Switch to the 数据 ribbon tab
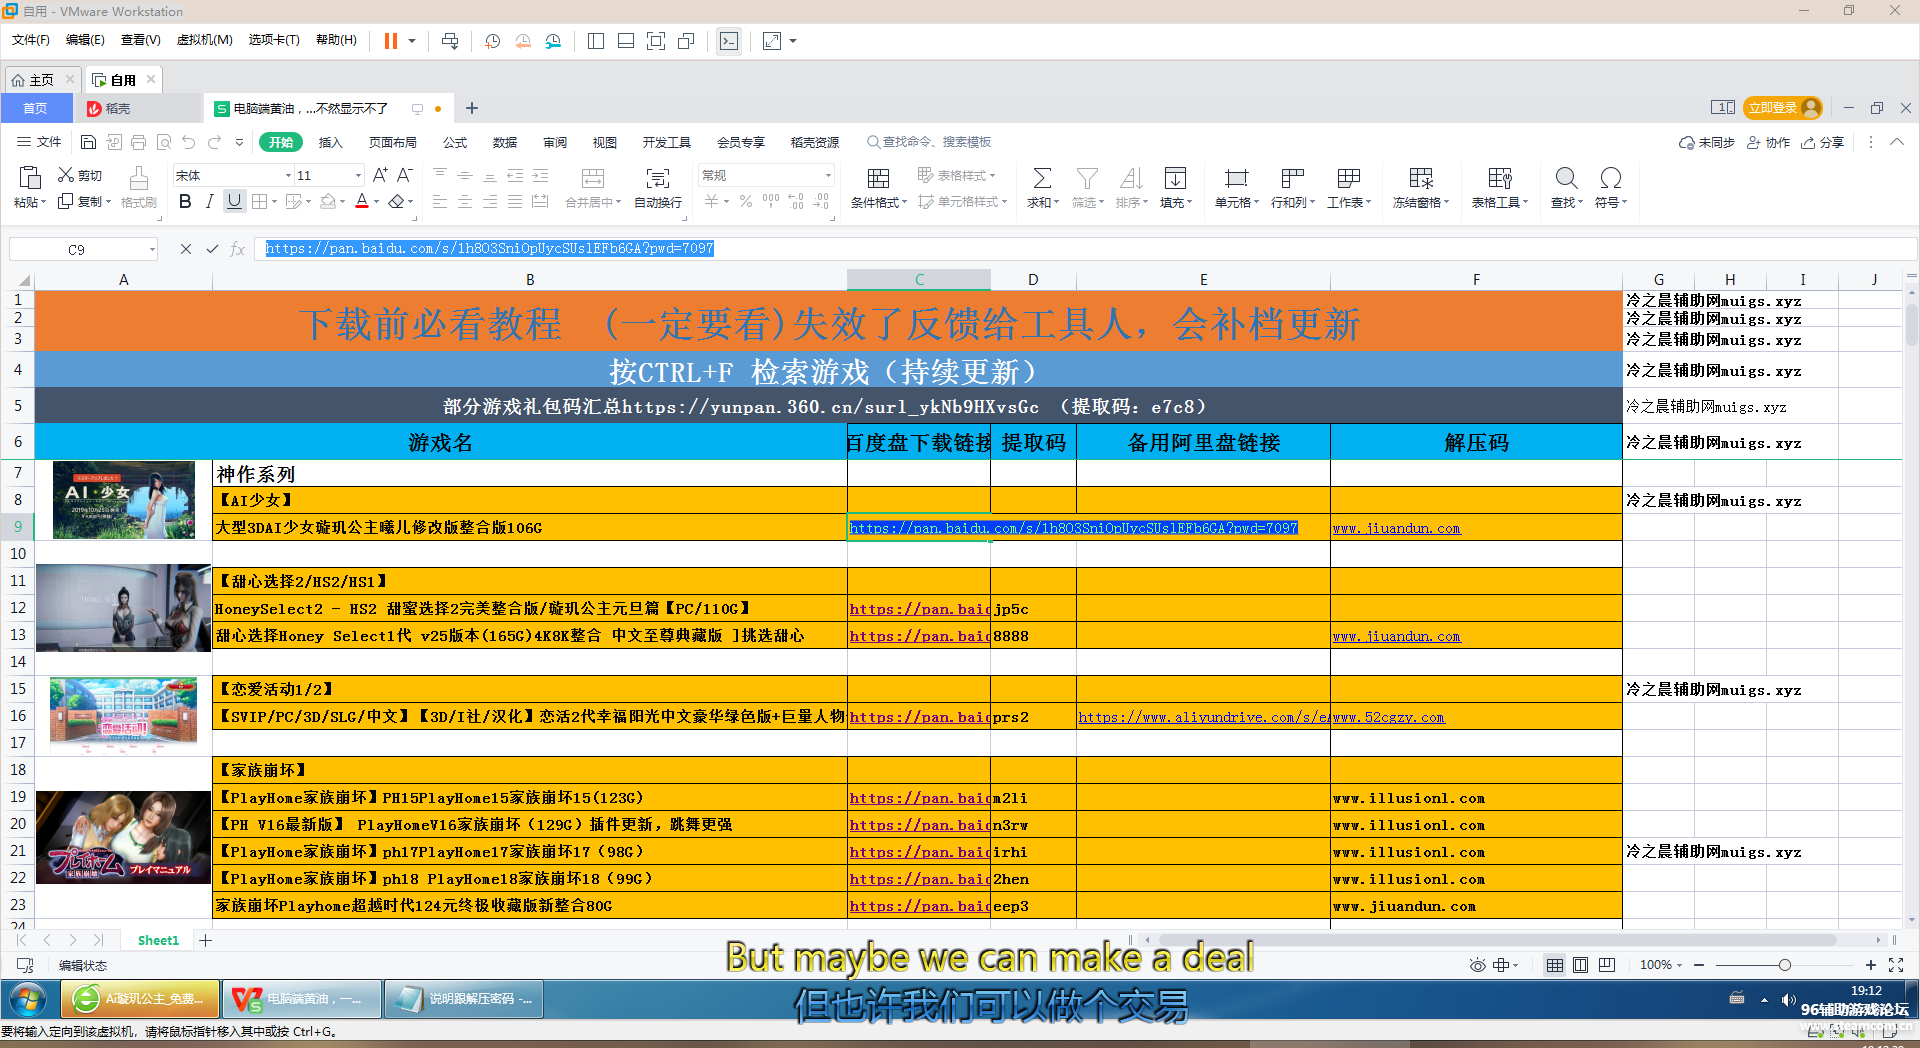Viewport: 1920px width, 1048px height. (x=505, y=142)
